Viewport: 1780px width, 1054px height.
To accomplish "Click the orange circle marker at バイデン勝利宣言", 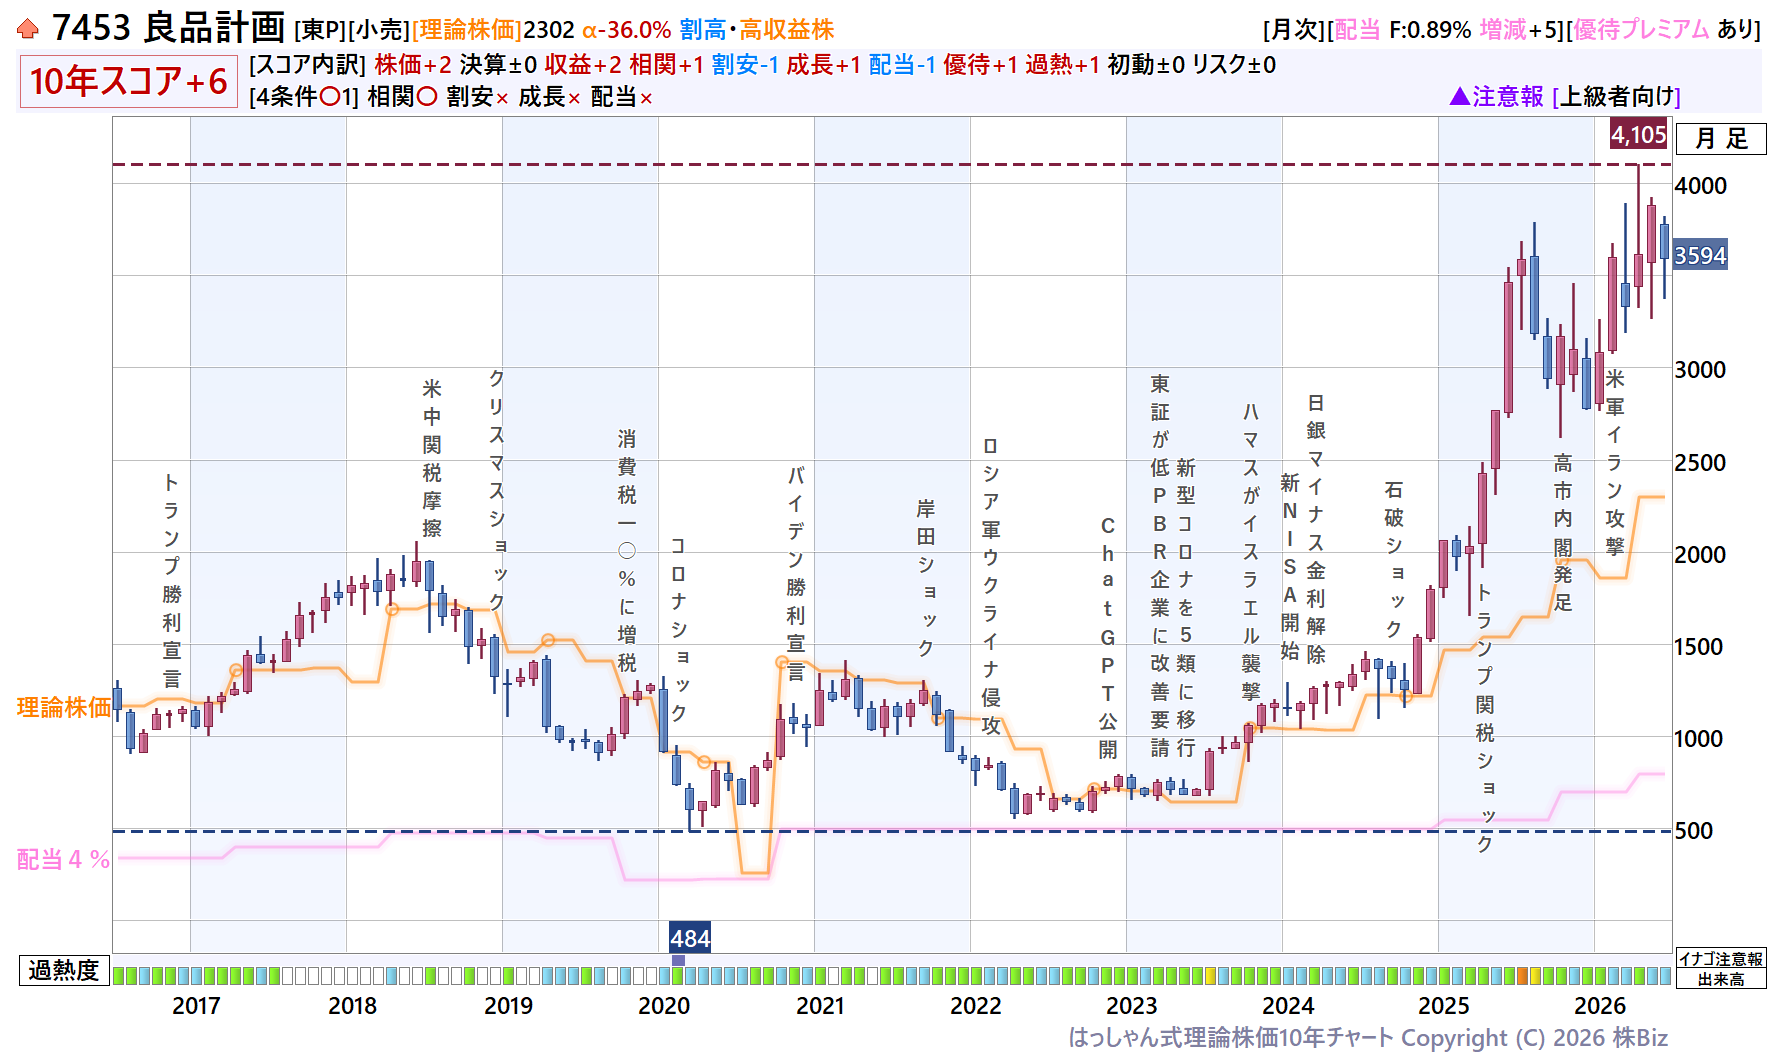I will [x=782, y=662].
